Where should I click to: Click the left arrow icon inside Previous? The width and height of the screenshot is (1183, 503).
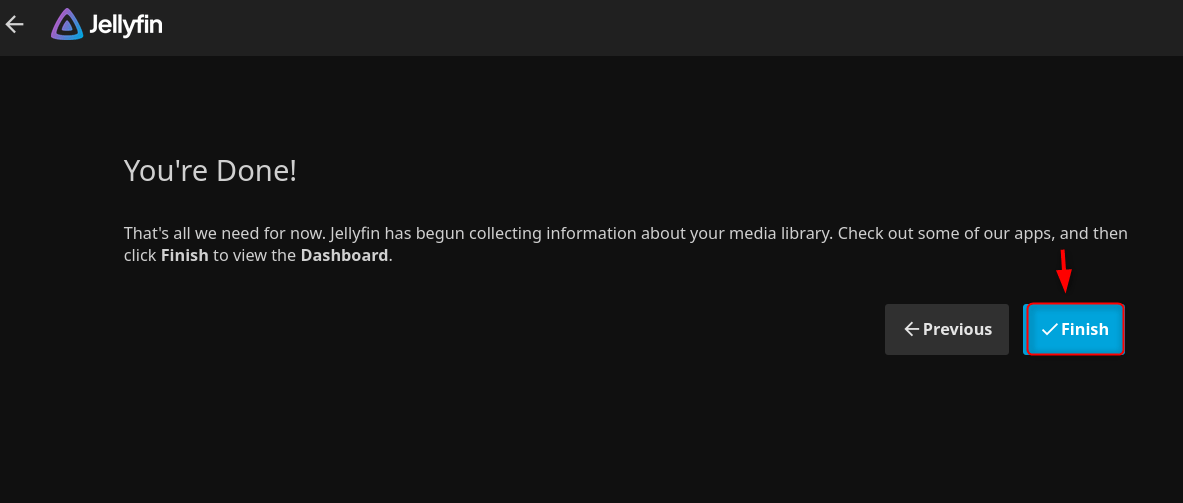click(x=911, y=329)
